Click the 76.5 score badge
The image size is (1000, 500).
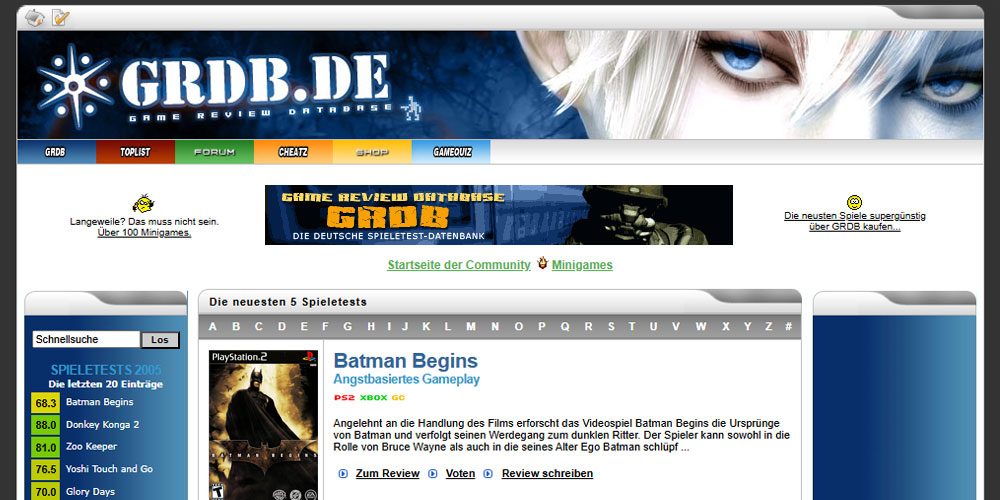point(45,470)
